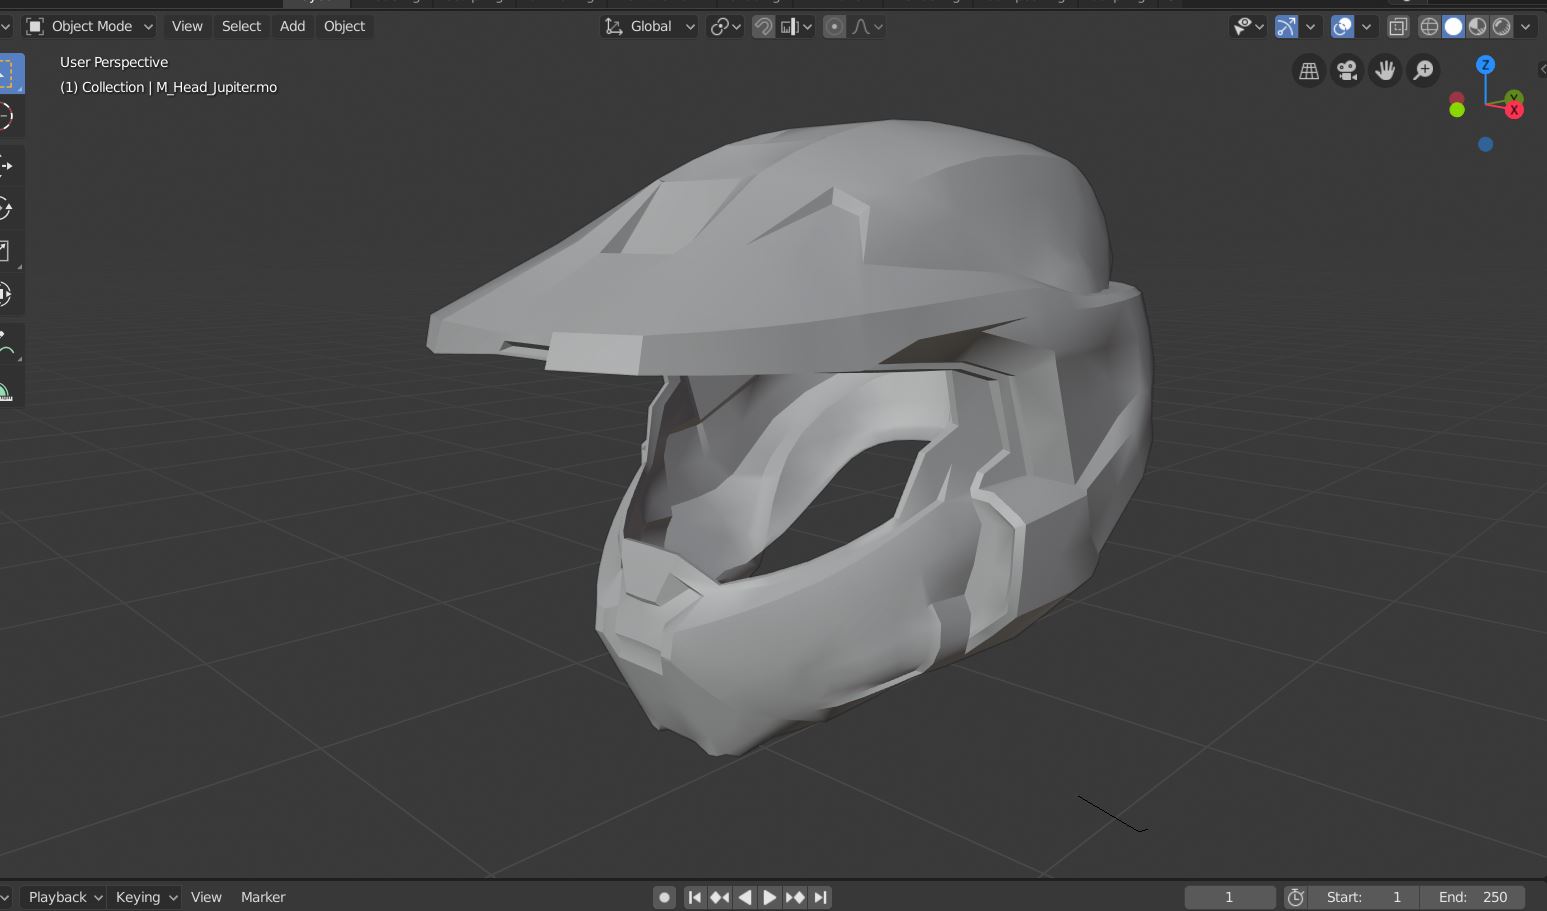Switch to rendered viewport shading
Image resolution: width=1547 pixels, height=911 pixels.
click(1502, 27)
